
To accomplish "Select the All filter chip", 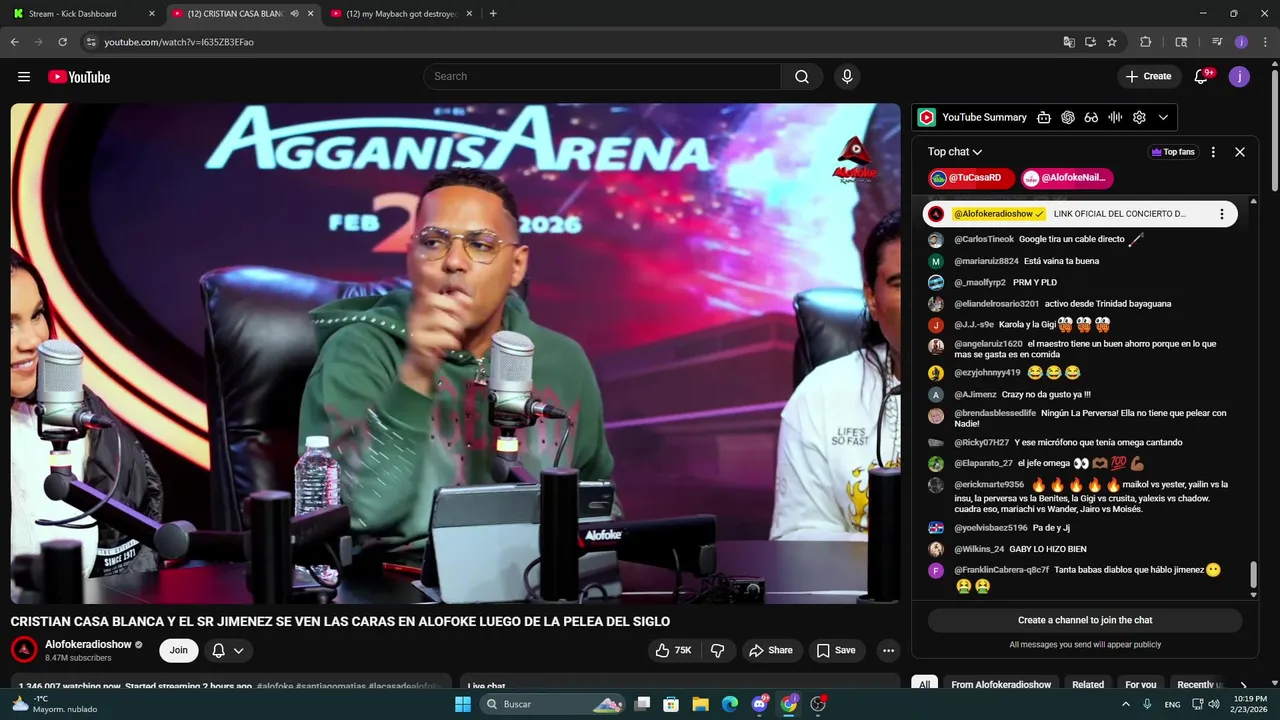I will click(x=925, y=685).
